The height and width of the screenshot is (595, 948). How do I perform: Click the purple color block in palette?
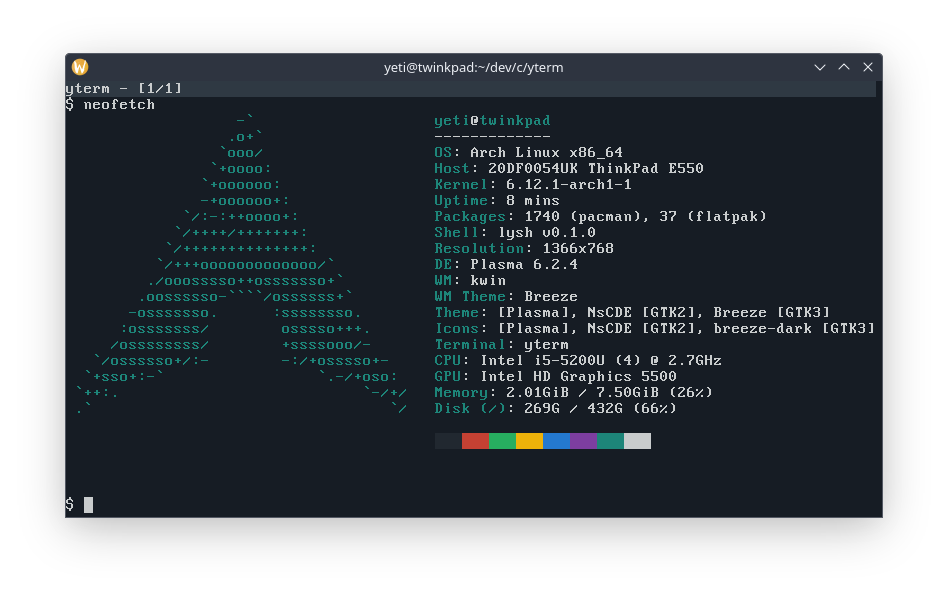583,441
